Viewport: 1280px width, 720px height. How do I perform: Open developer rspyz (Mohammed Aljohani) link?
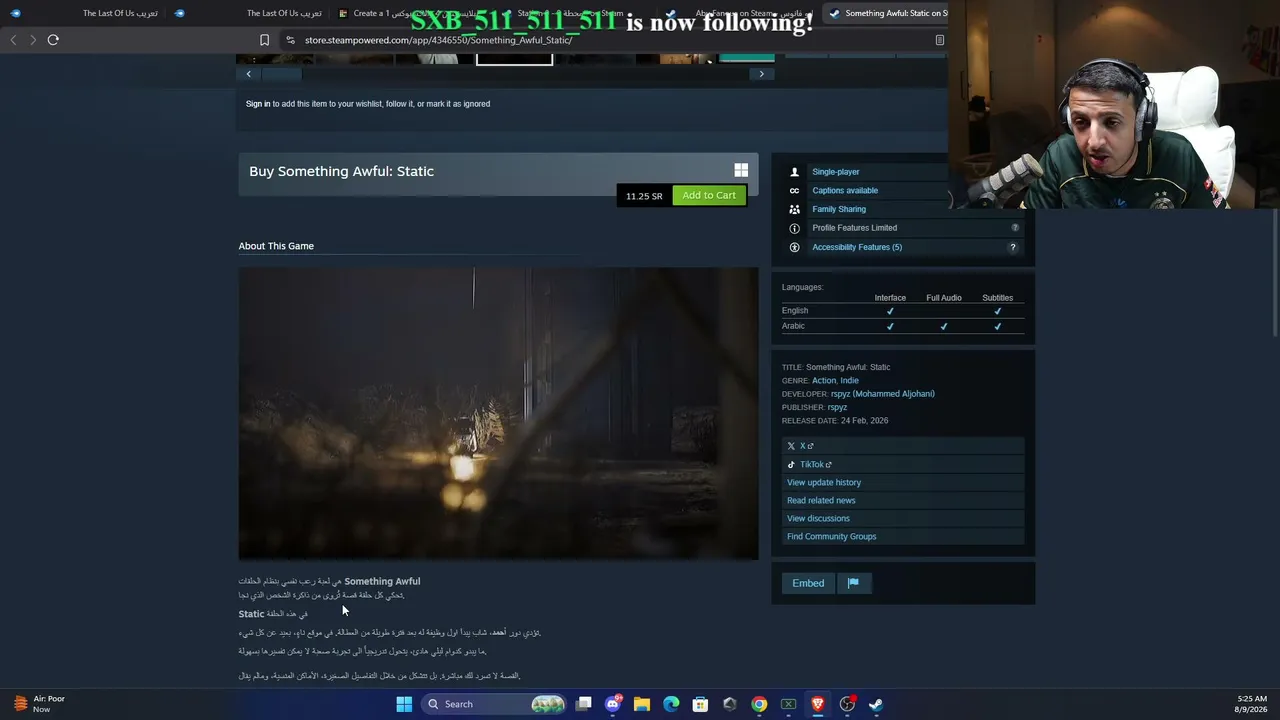pos(882,394)
